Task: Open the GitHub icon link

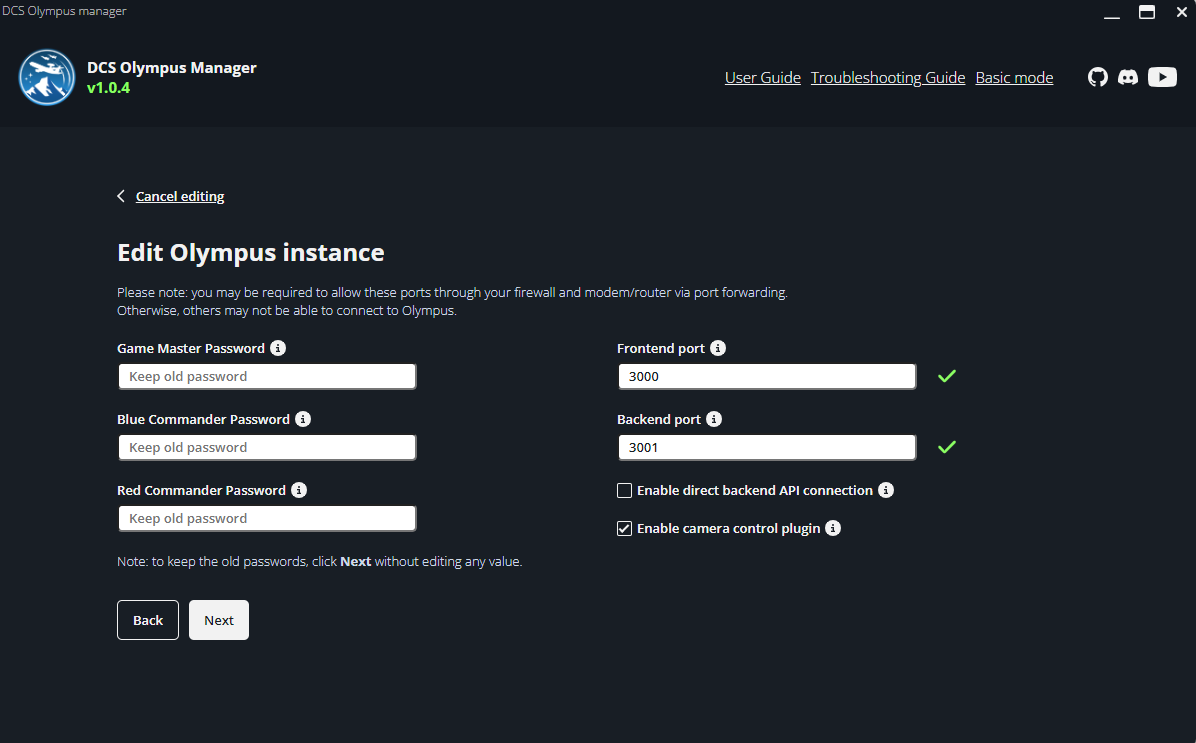Action: 1098,77
